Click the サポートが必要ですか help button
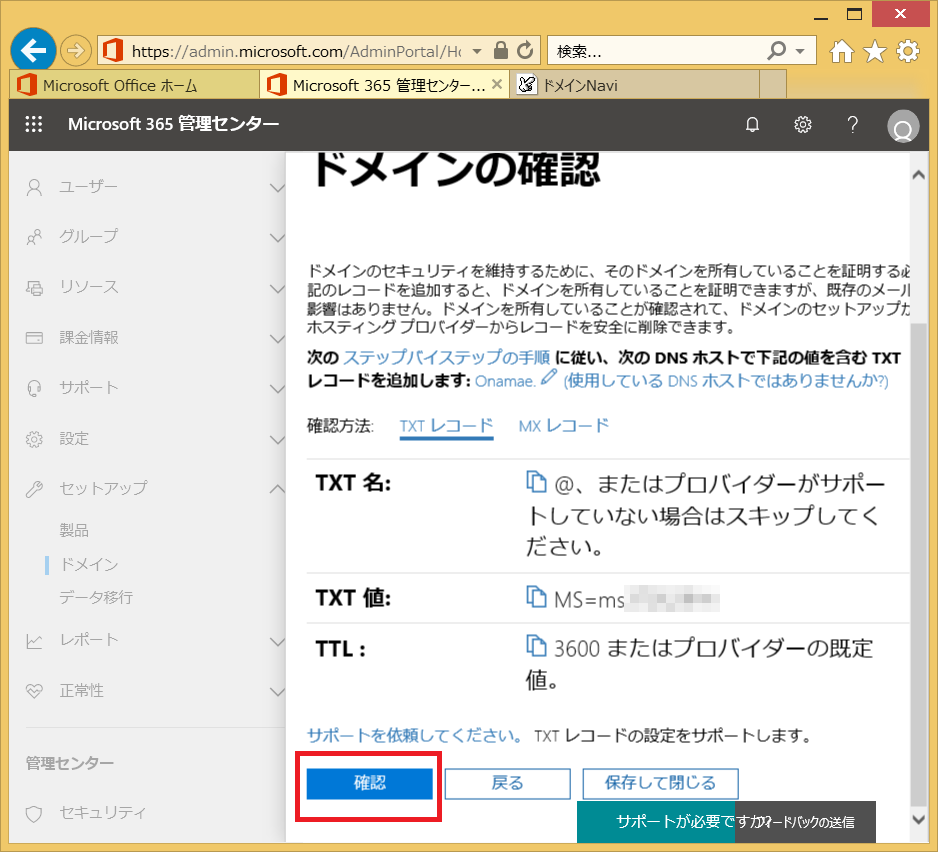Viewport: 938px width, 852px height. [656, 822]
